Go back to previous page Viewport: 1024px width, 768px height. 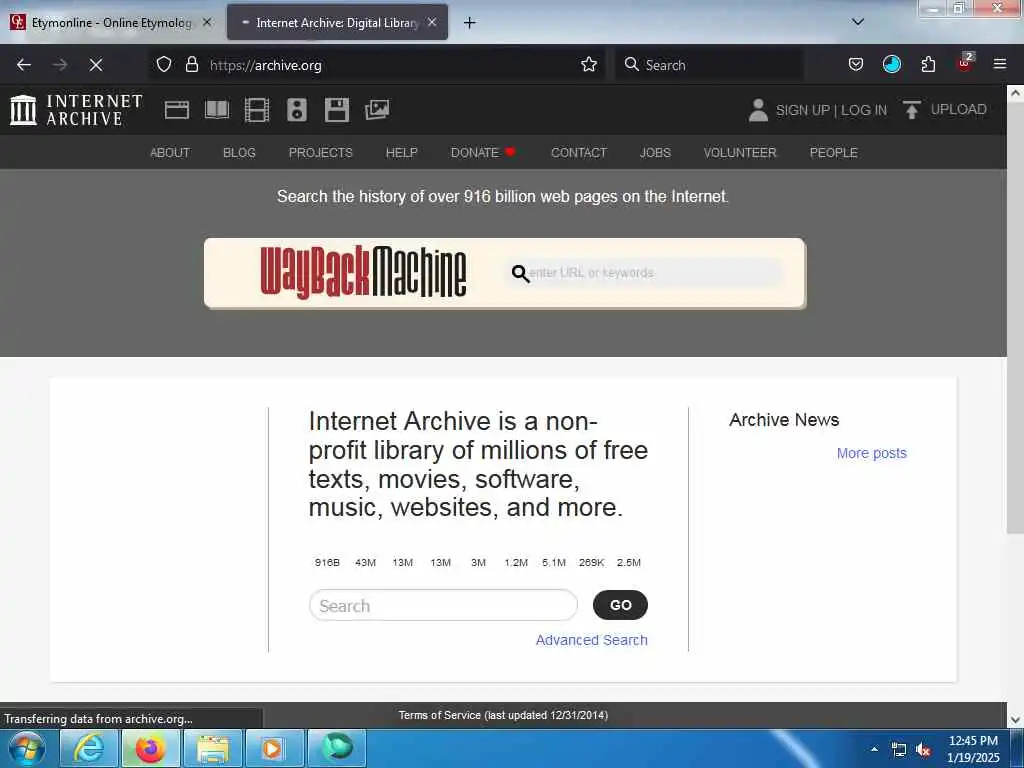pos(24,65)
